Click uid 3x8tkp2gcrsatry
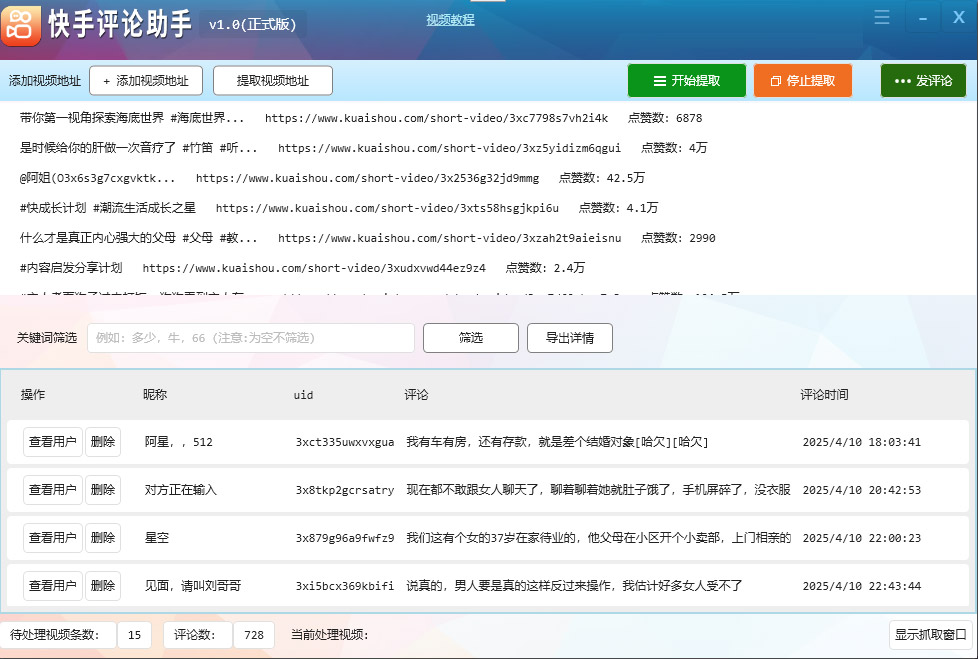The height and width of the screenshot is (659, 978). tap(345, 490)
